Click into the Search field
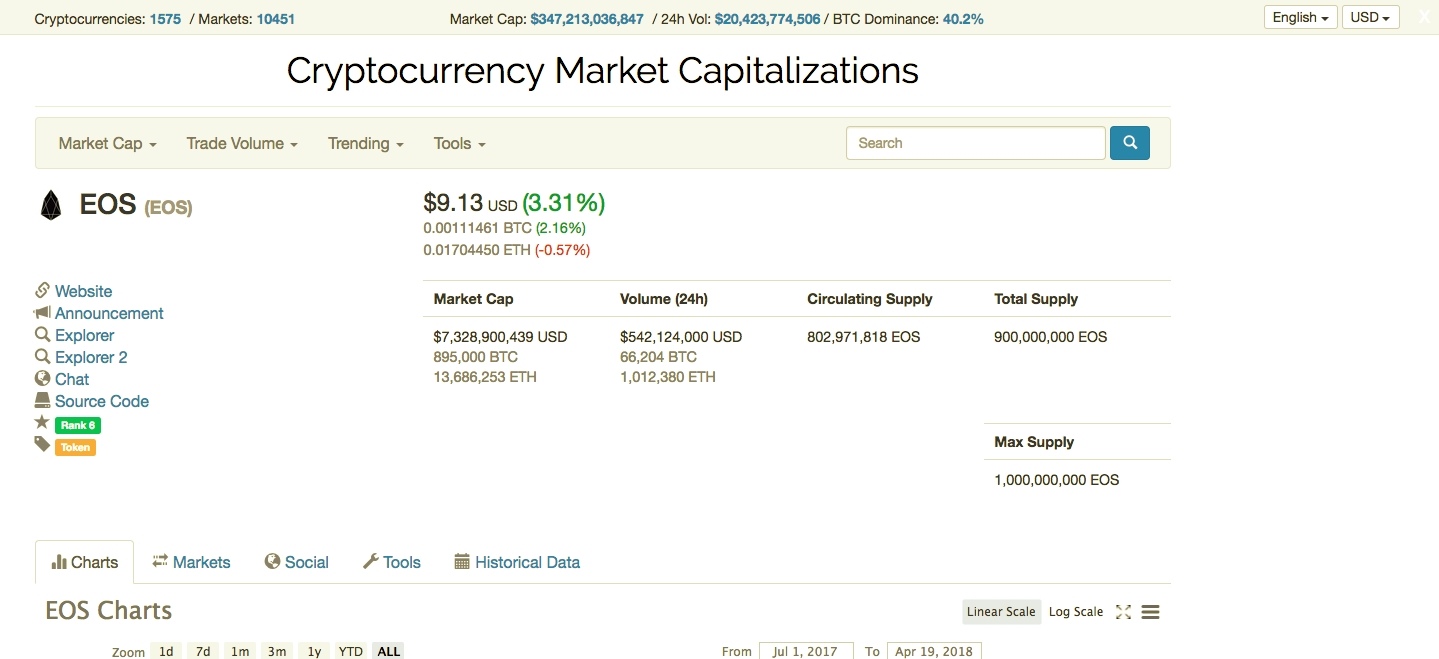 click(x=976, y=143)
